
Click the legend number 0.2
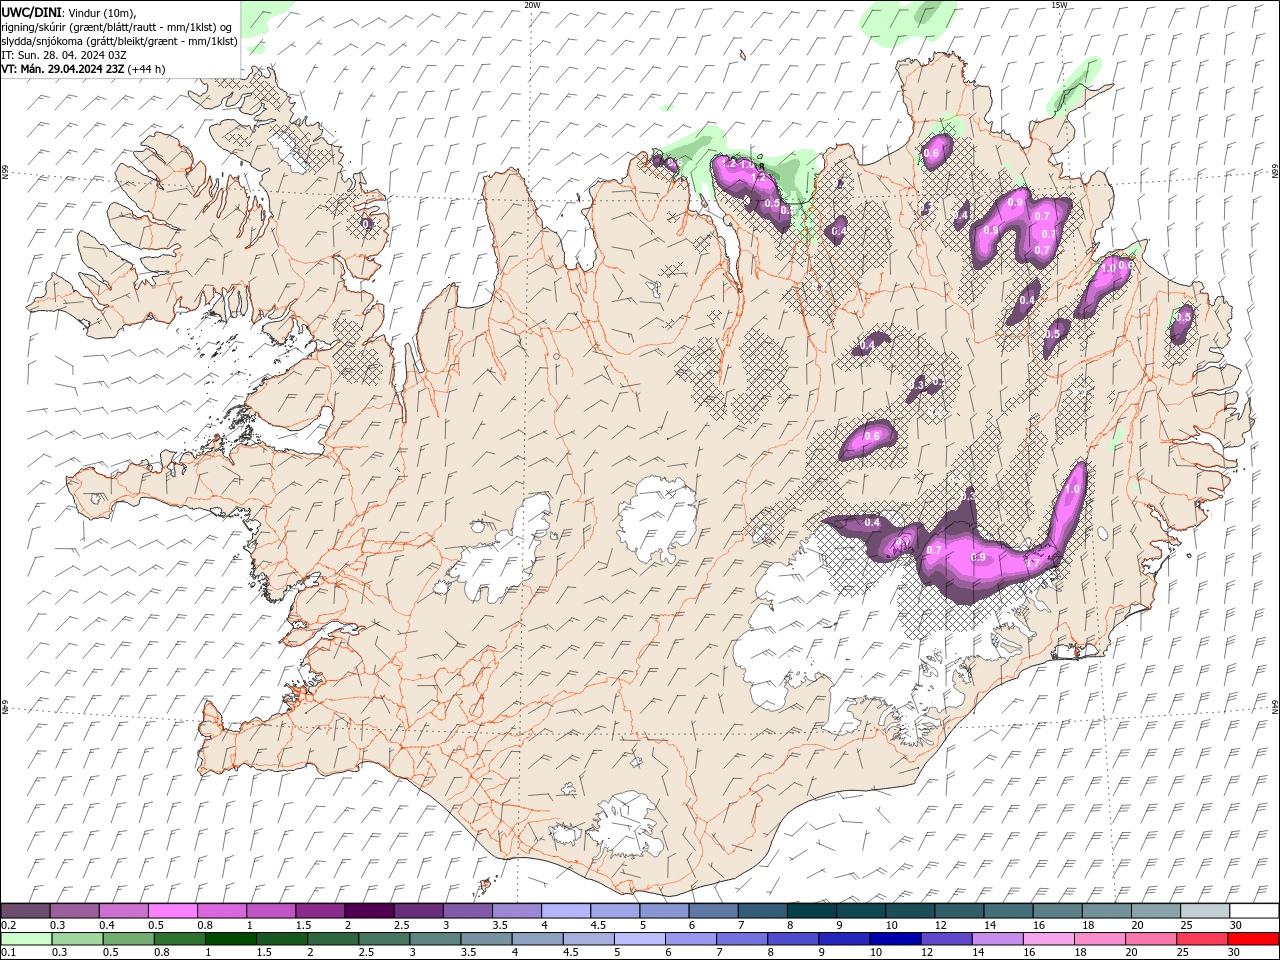coord(7,925)
